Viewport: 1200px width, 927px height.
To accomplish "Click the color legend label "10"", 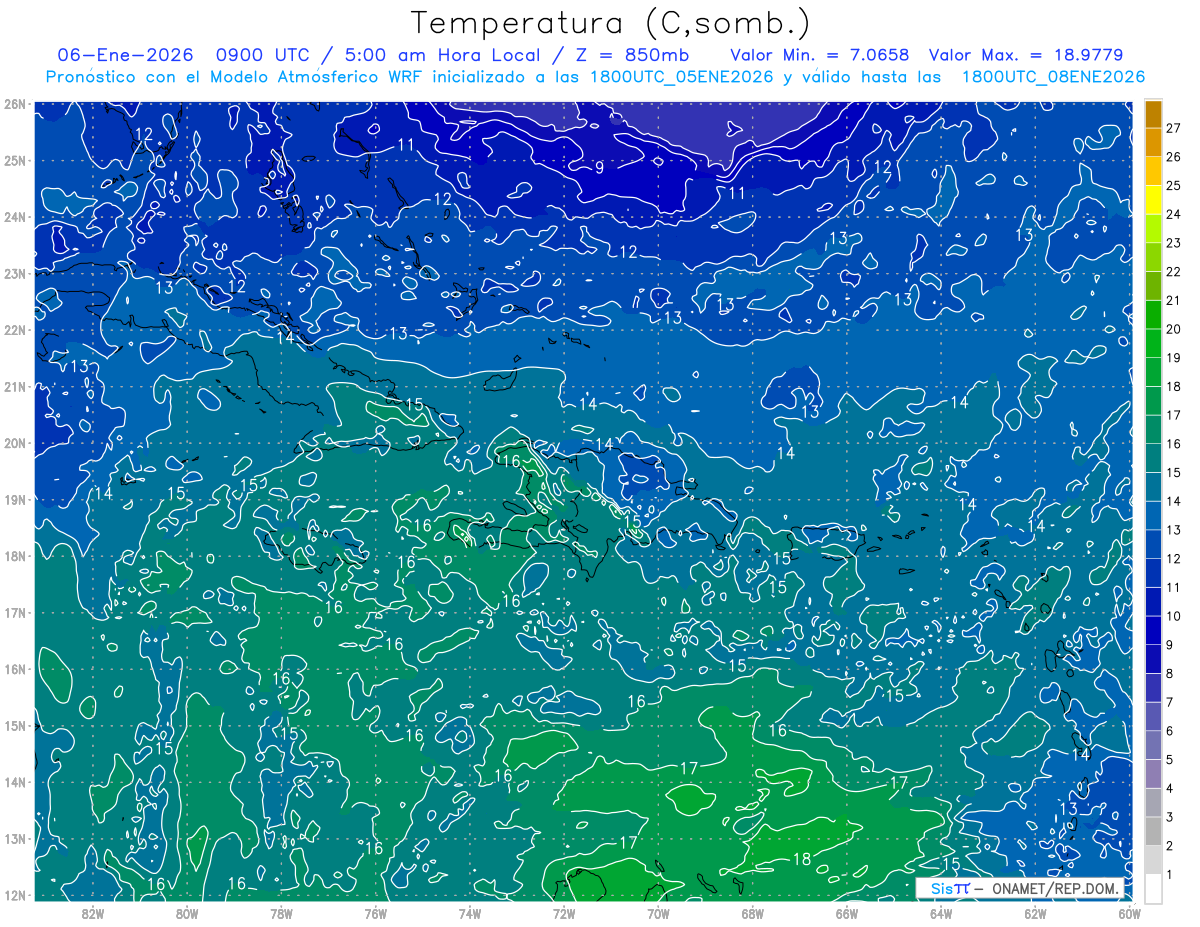I will tap(1174, 616).
